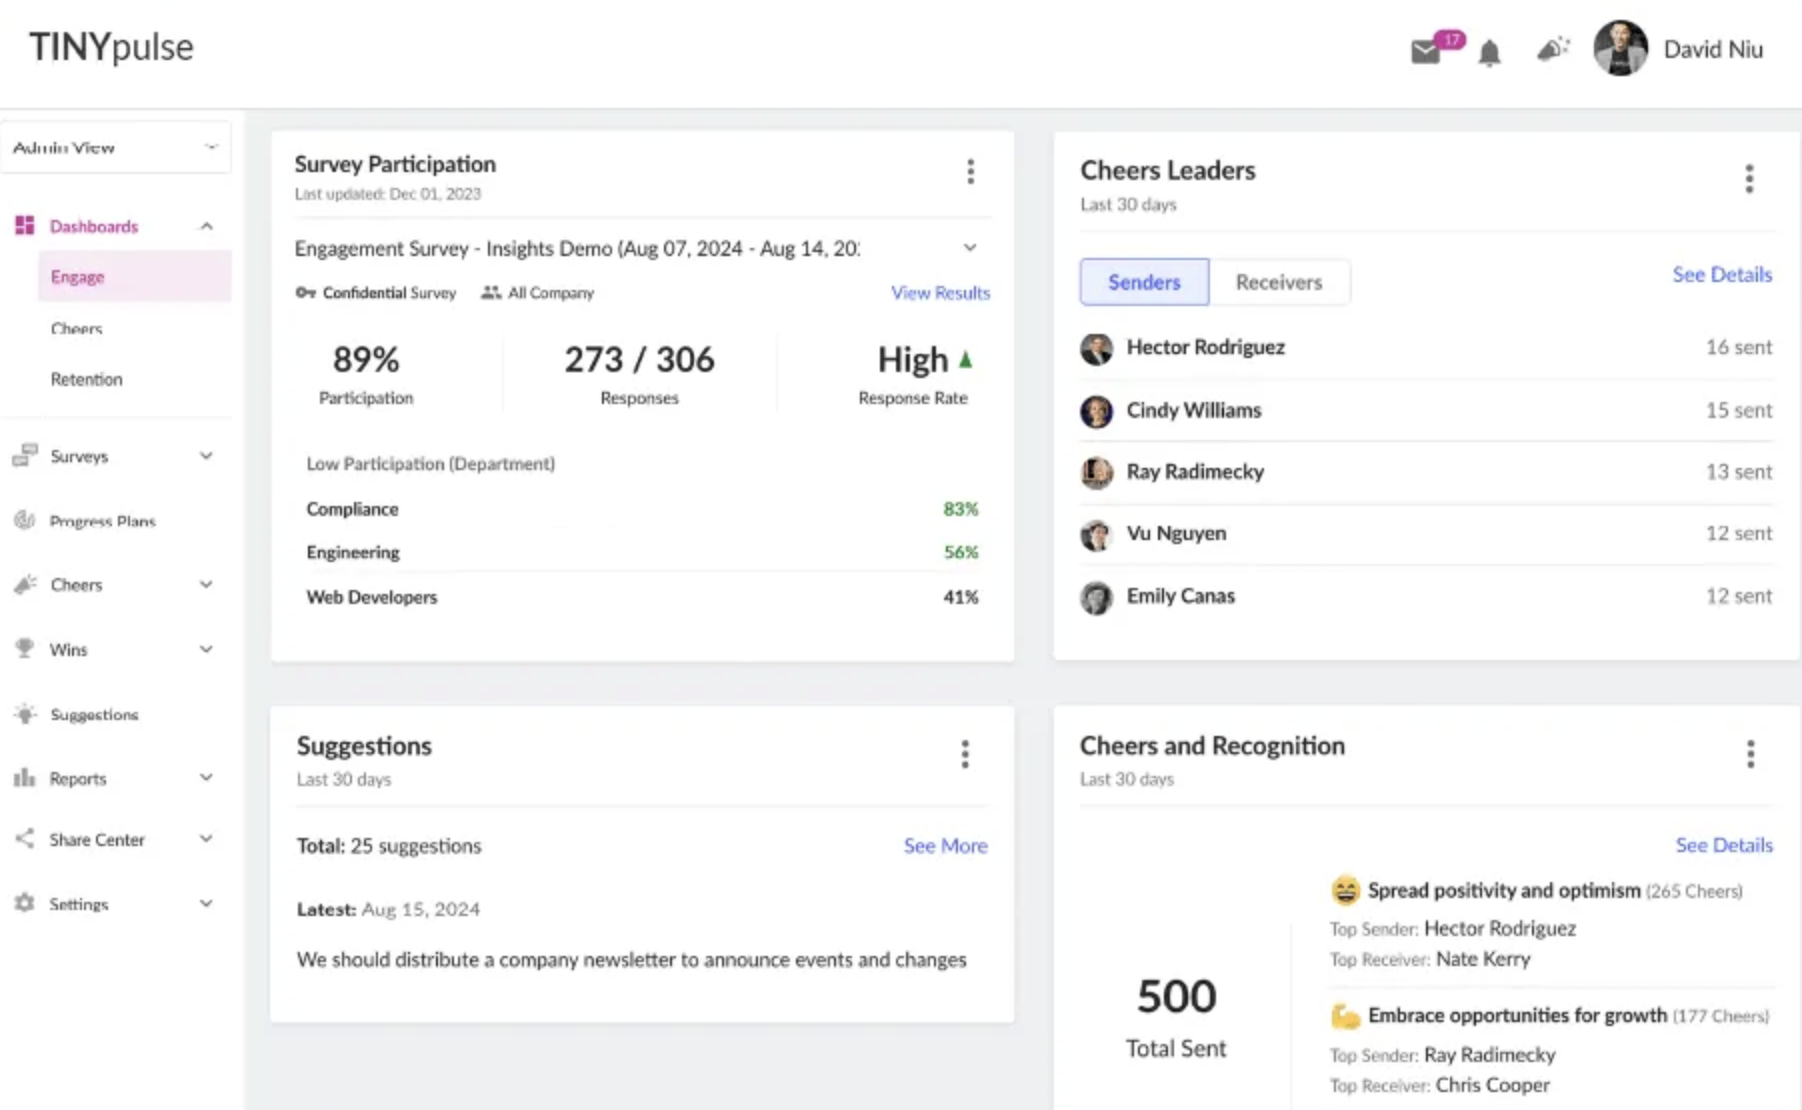Select the Reports bar chart icon
This screenshot has width=1802, height=1110.
click(24, 778)
